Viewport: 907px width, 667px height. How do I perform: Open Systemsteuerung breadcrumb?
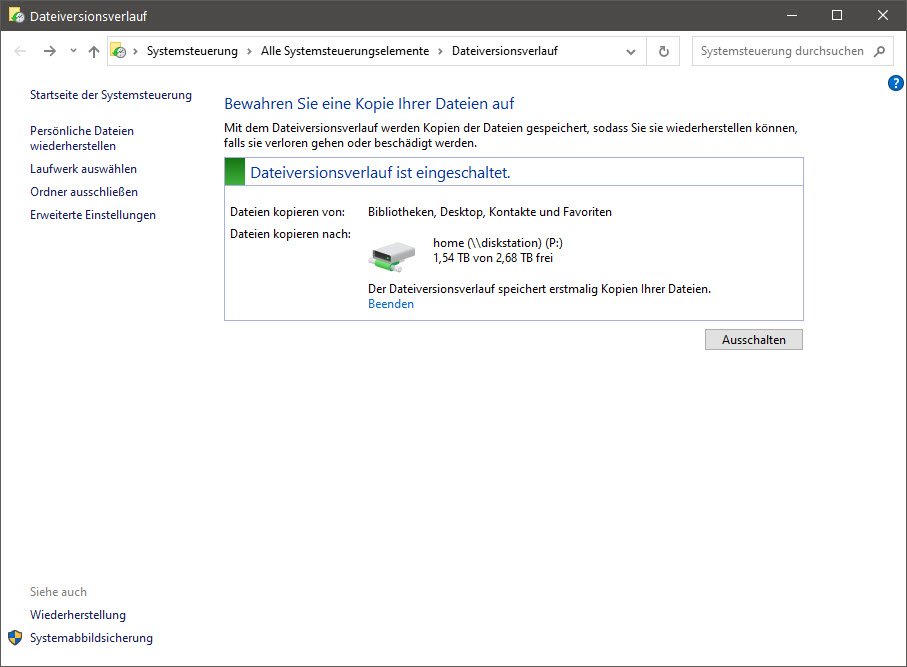(x=192, y=51)
